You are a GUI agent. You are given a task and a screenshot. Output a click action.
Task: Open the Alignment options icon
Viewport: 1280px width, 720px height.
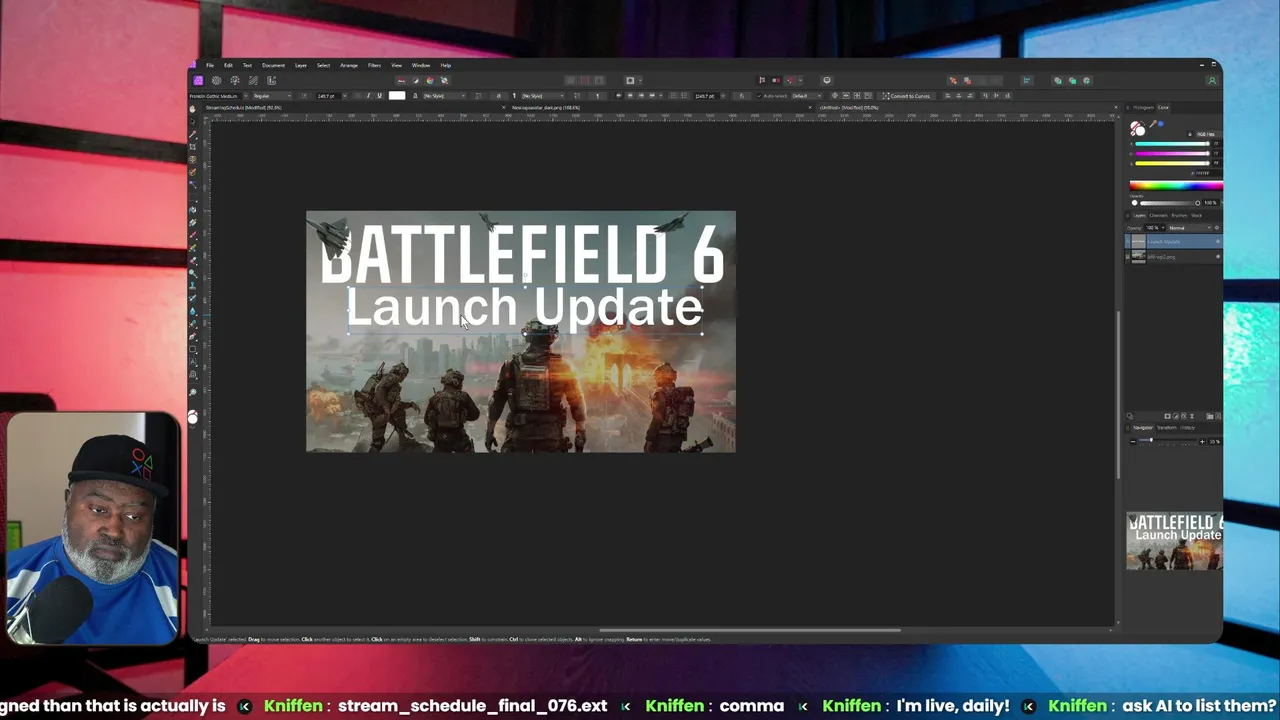[1026, 80]
